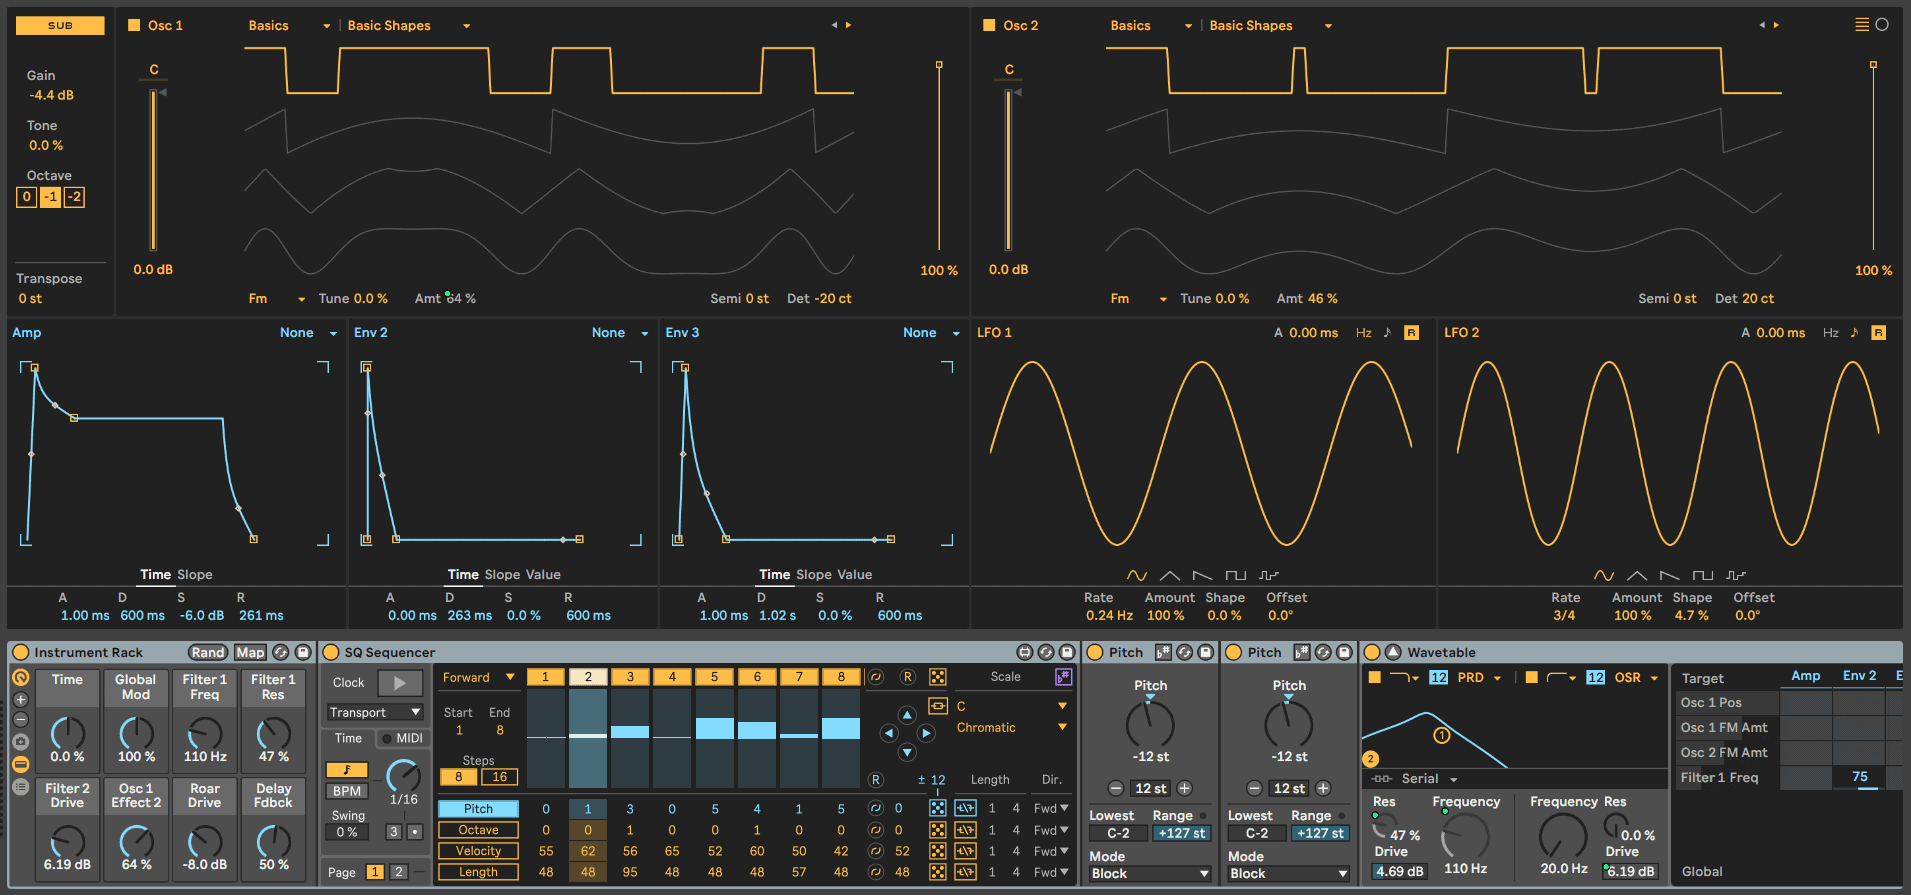Switch to sequencer Page 2
Viewport: 1911px width, 895px height.
398,872
